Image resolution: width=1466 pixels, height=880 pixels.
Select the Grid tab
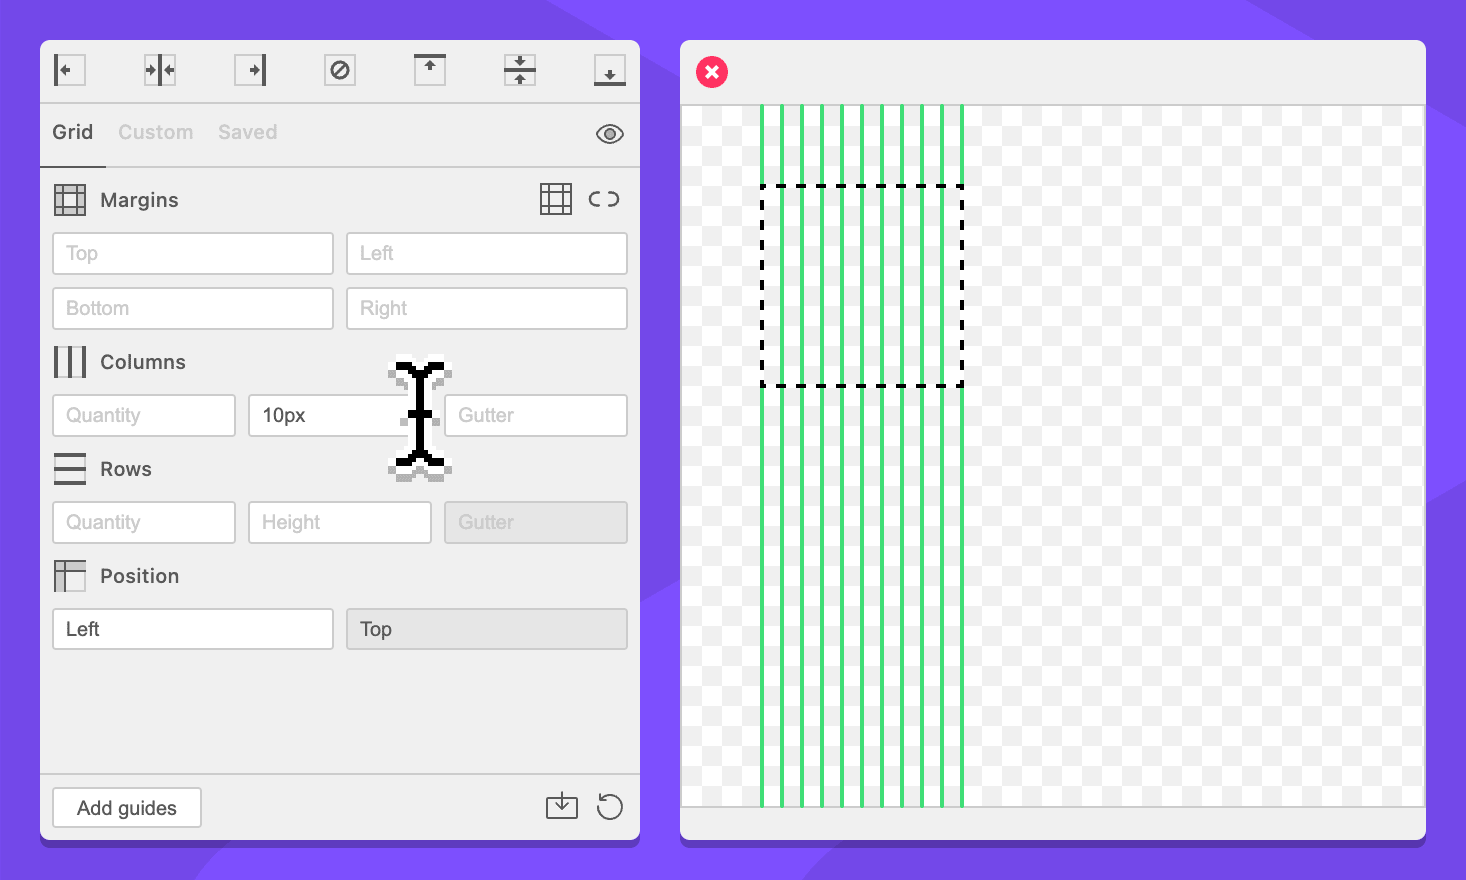click(72, 132)
